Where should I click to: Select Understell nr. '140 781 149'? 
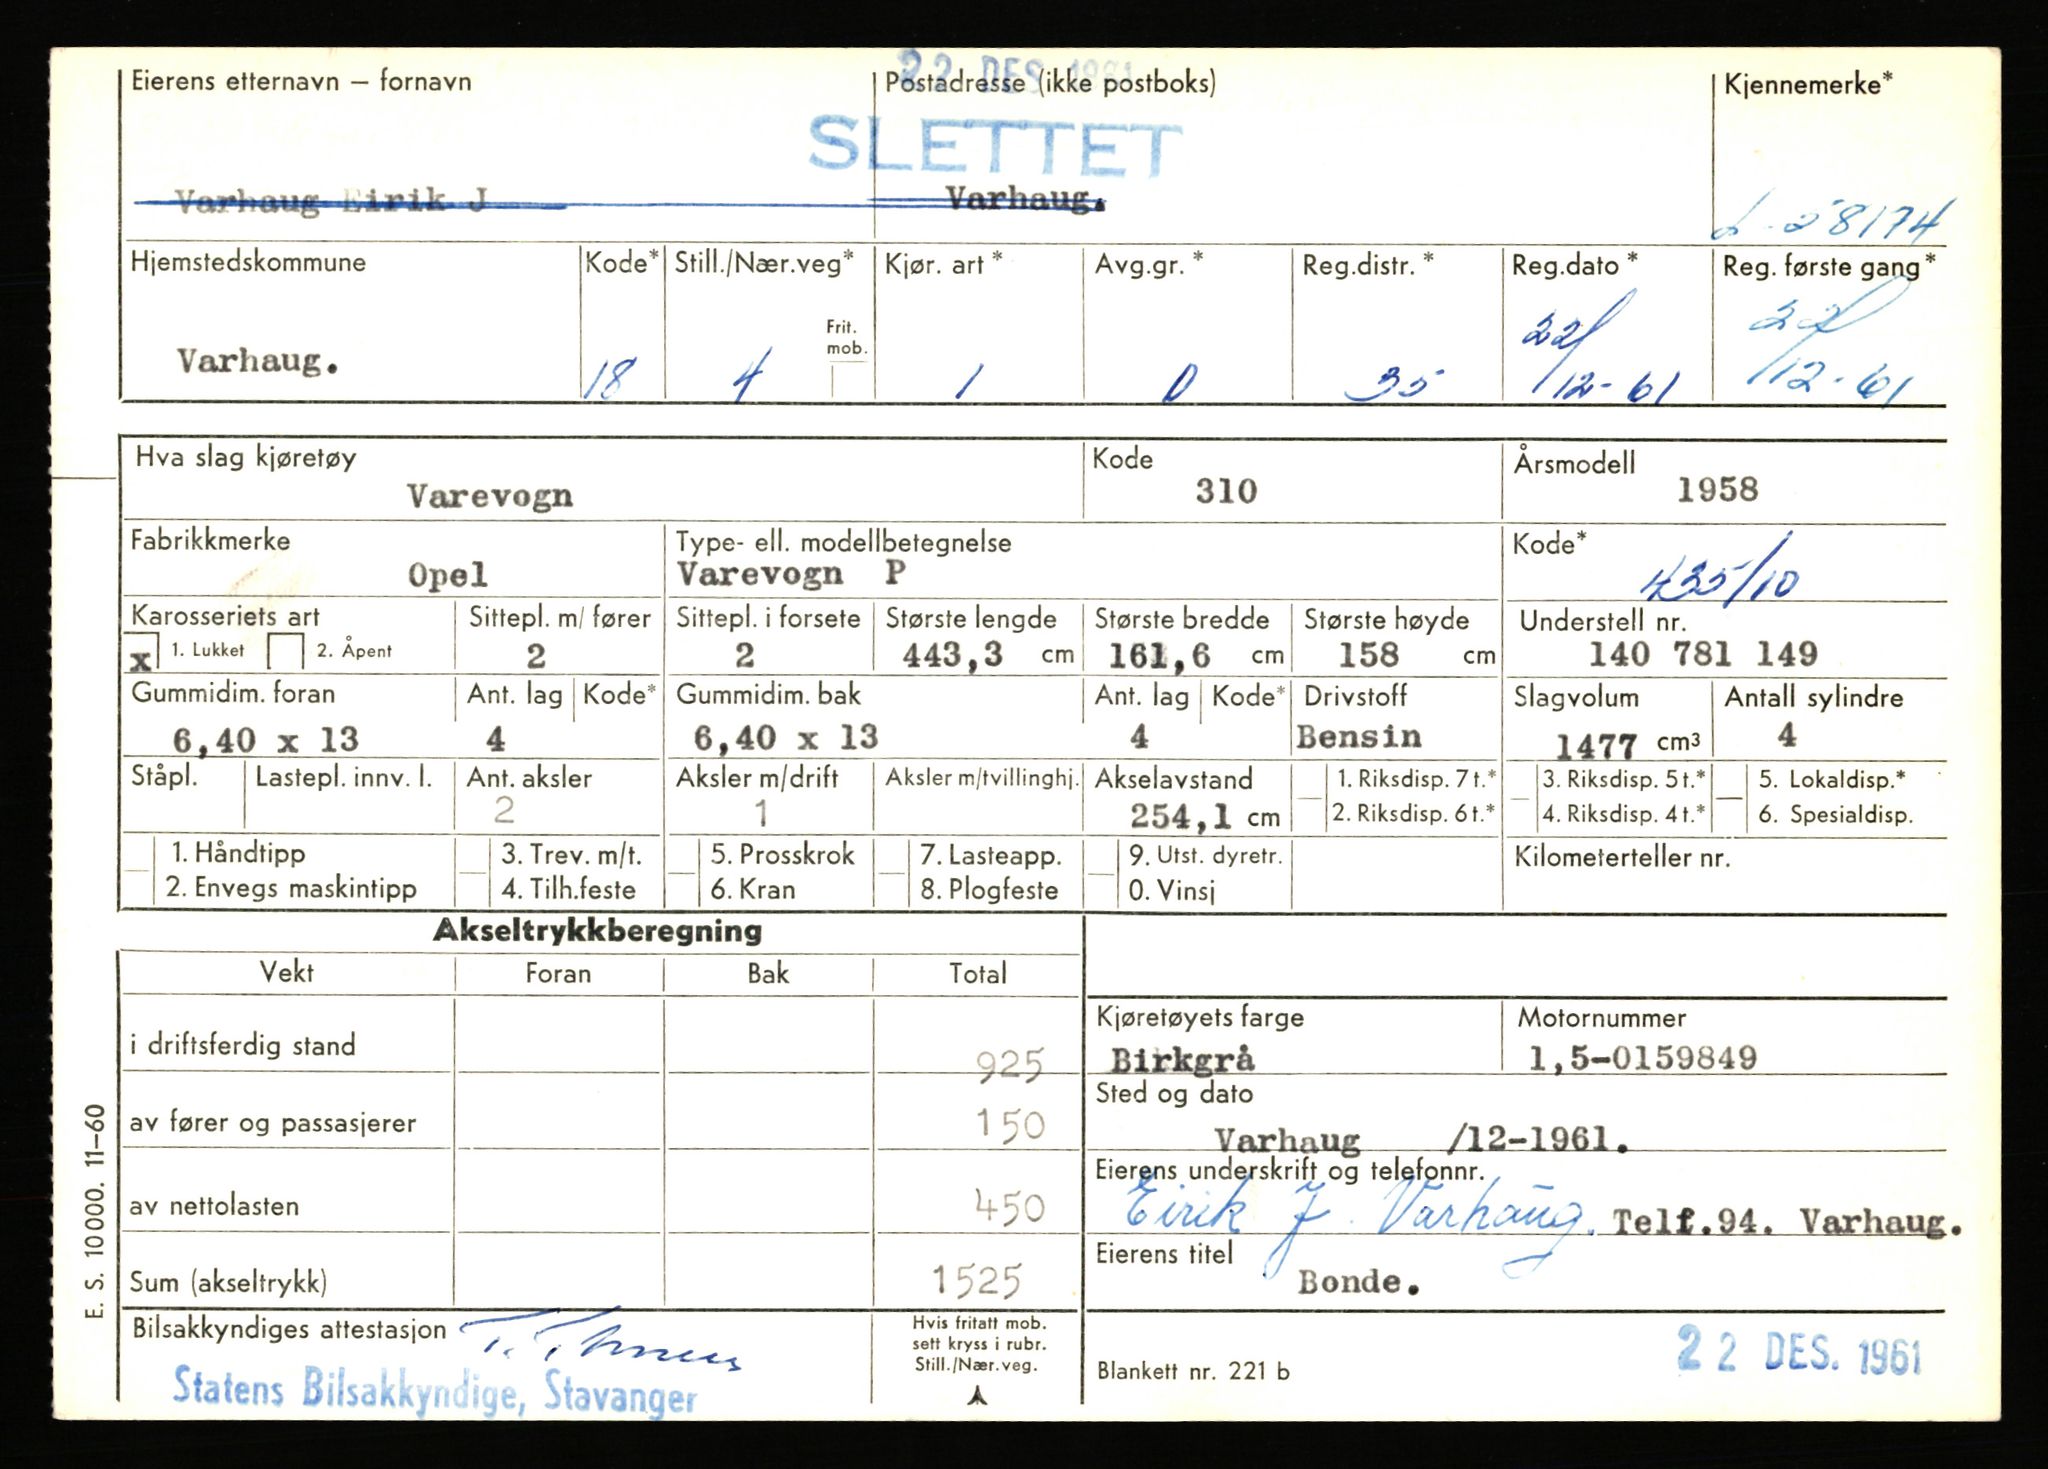(1703, 654)
